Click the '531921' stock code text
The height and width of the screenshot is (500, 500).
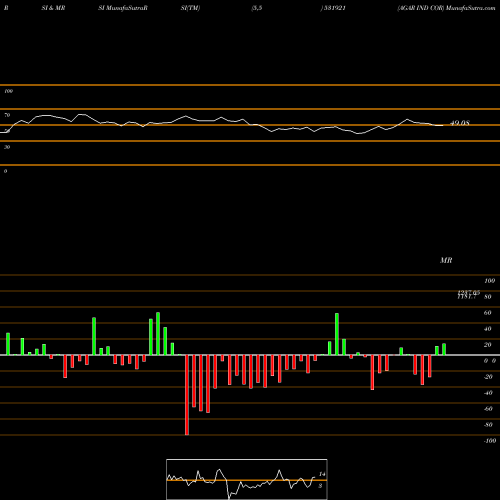(334, 8)
